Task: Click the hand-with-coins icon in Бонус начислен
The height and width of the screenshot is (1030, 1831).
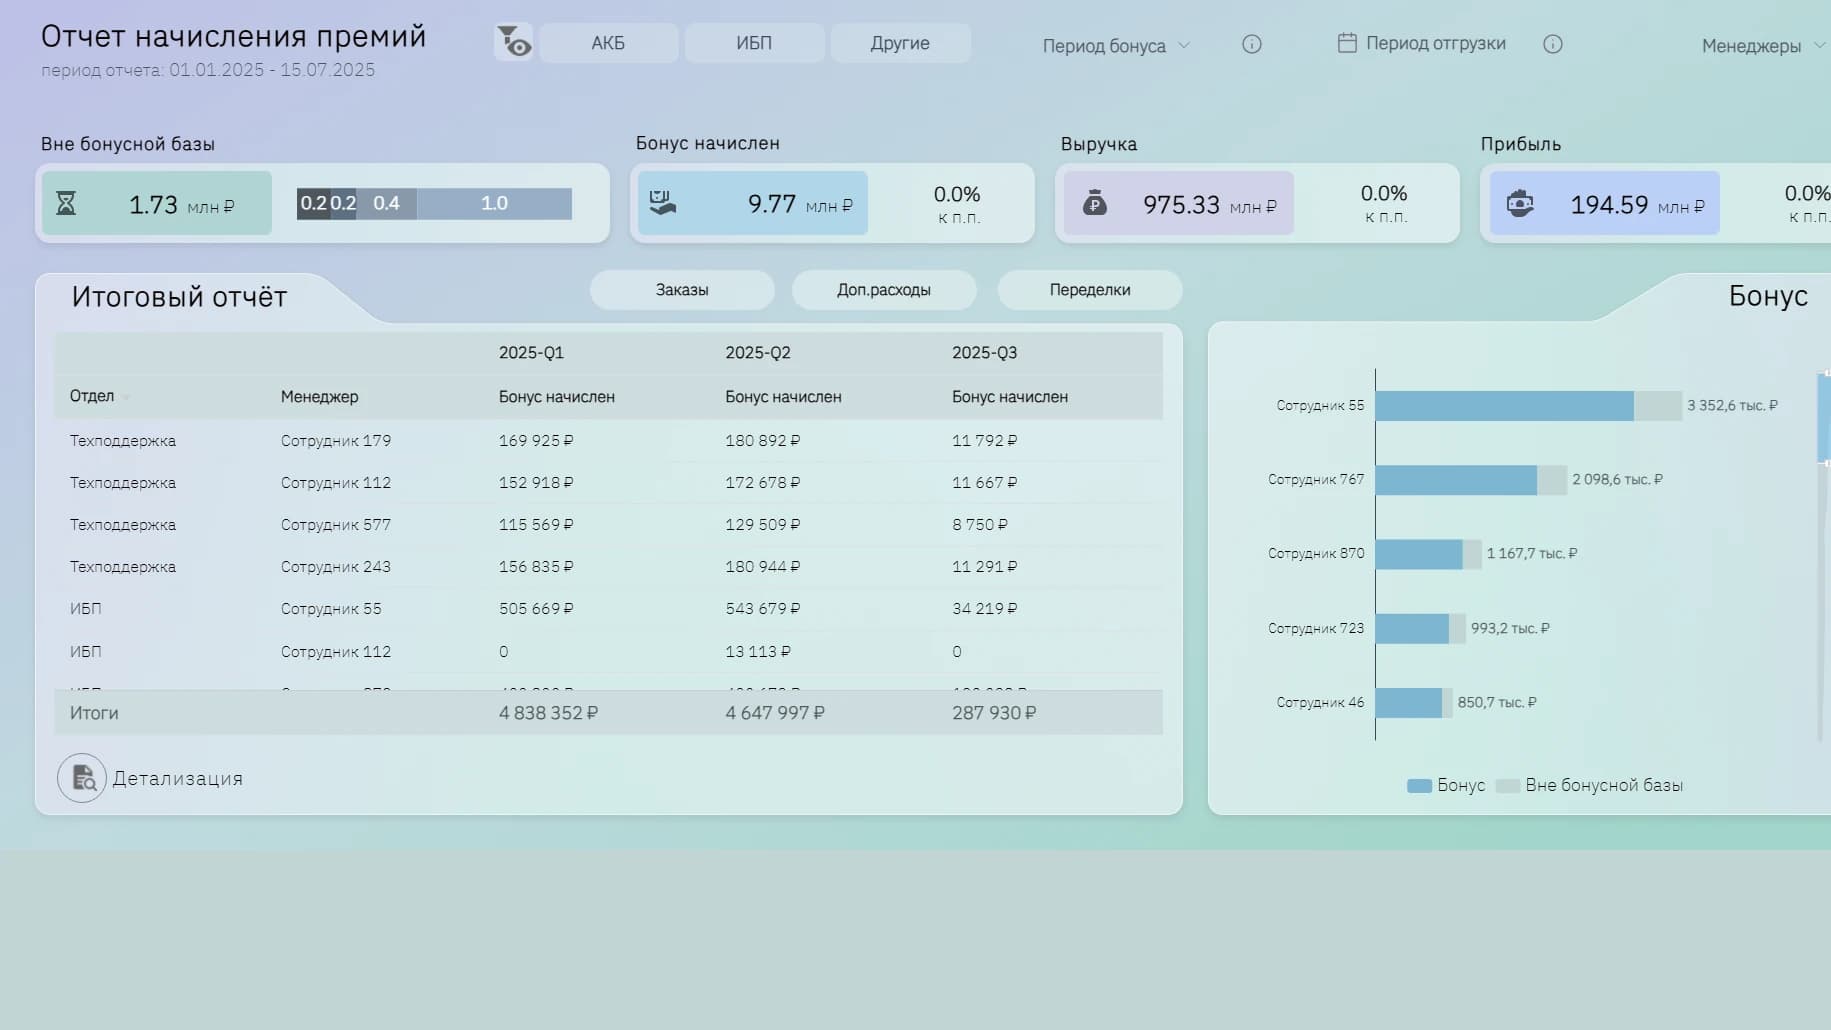Action: click(x=663, y=203)
